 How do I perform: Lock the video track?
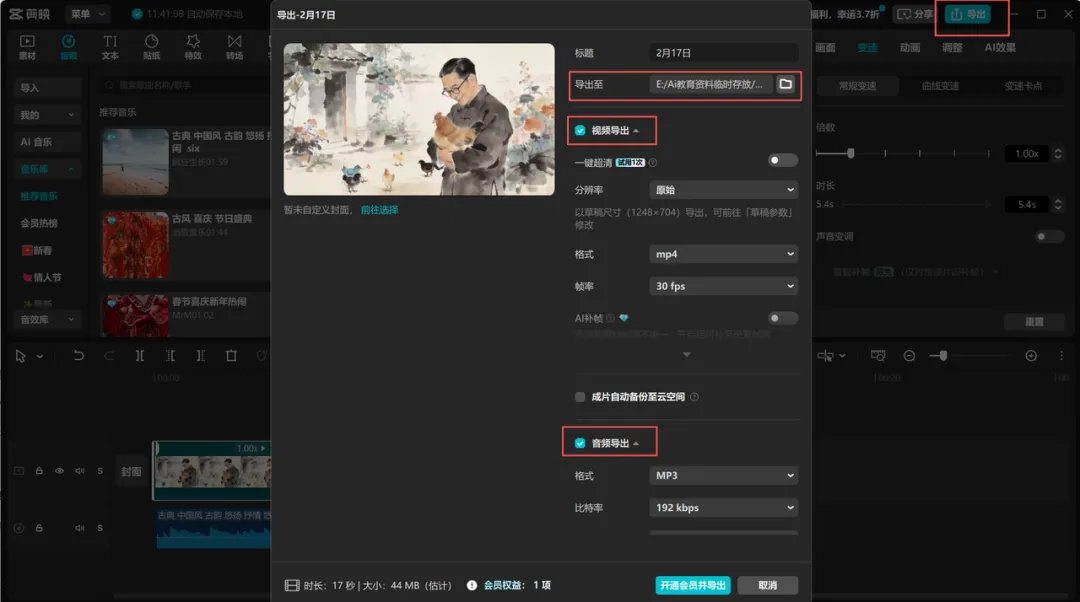tap(39, 470)
